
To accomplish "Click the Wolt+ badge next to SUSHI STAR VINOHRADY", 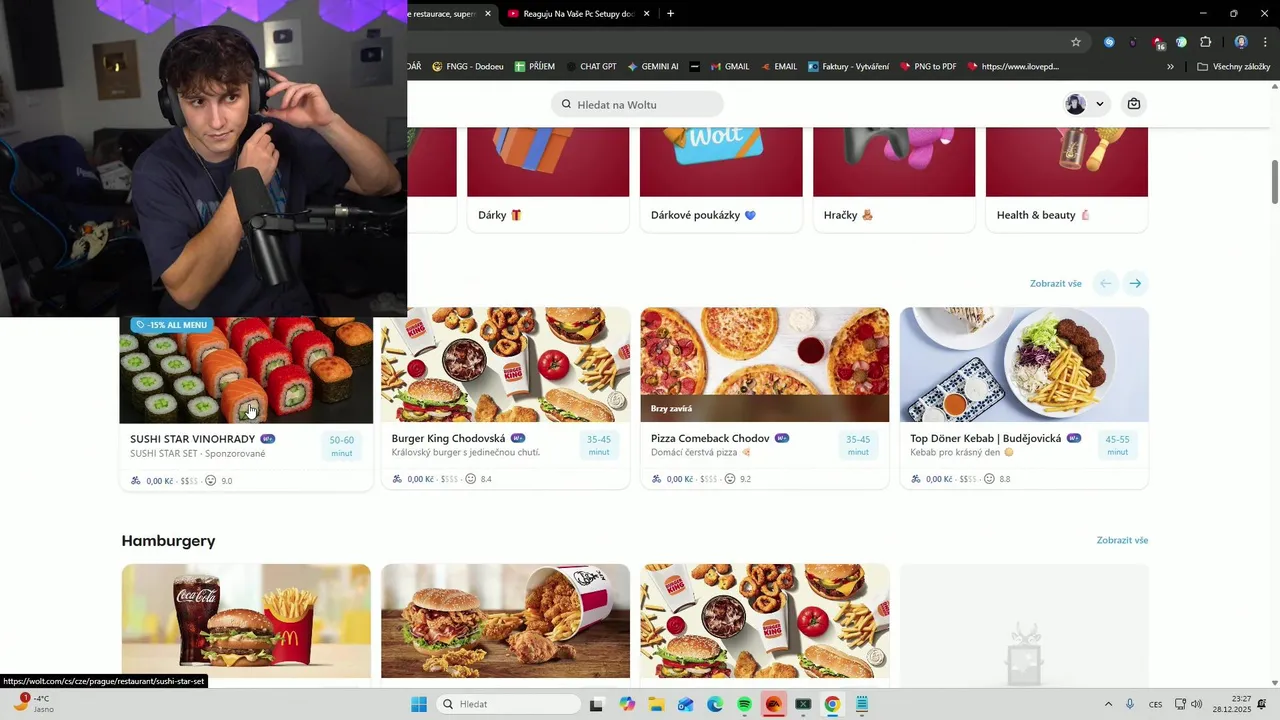I will 268,439.
